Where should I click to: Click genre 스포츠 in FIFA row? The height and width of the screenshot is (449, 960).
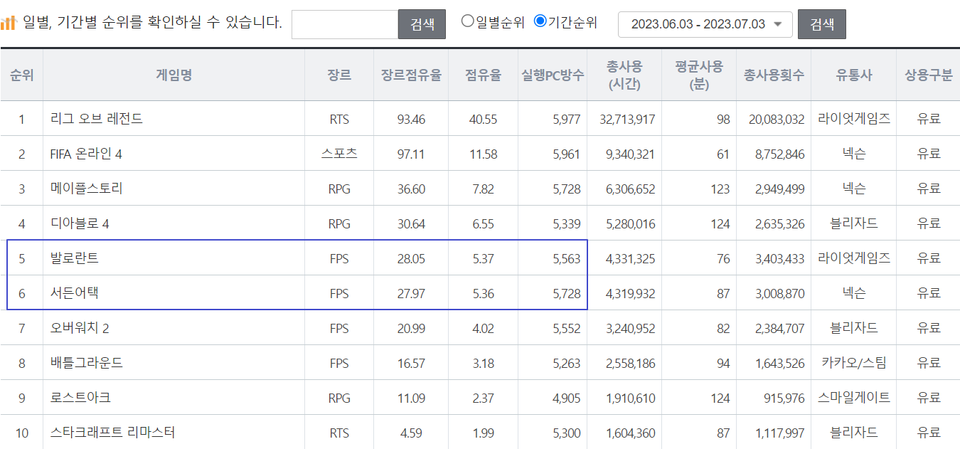tap(339, 154)
